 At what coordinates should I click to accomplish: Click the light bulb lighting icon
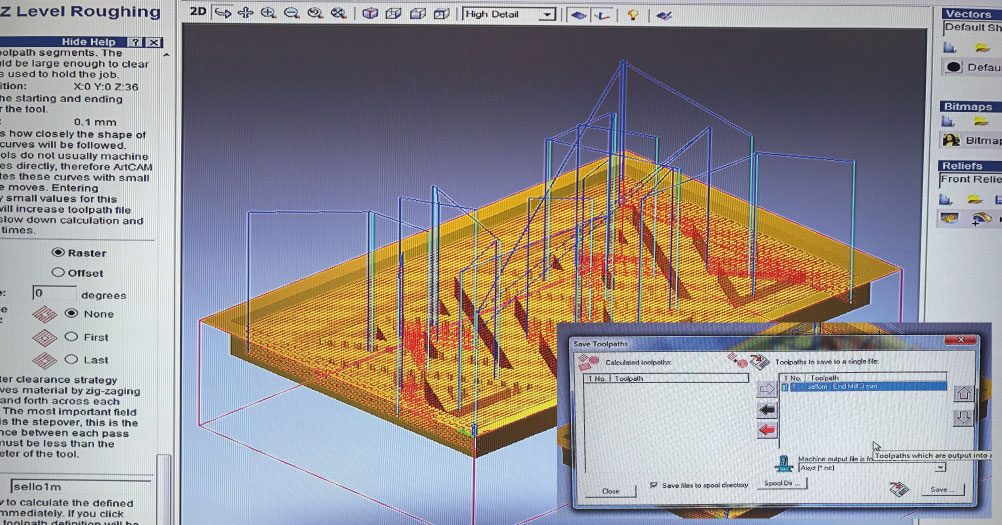[633, 15]
